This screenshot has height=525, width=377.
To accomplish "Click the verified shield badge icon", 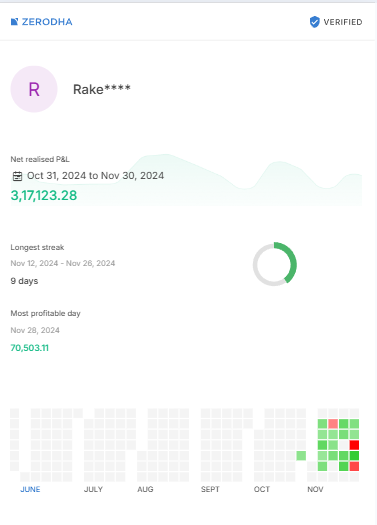I will tap(314, 22).
